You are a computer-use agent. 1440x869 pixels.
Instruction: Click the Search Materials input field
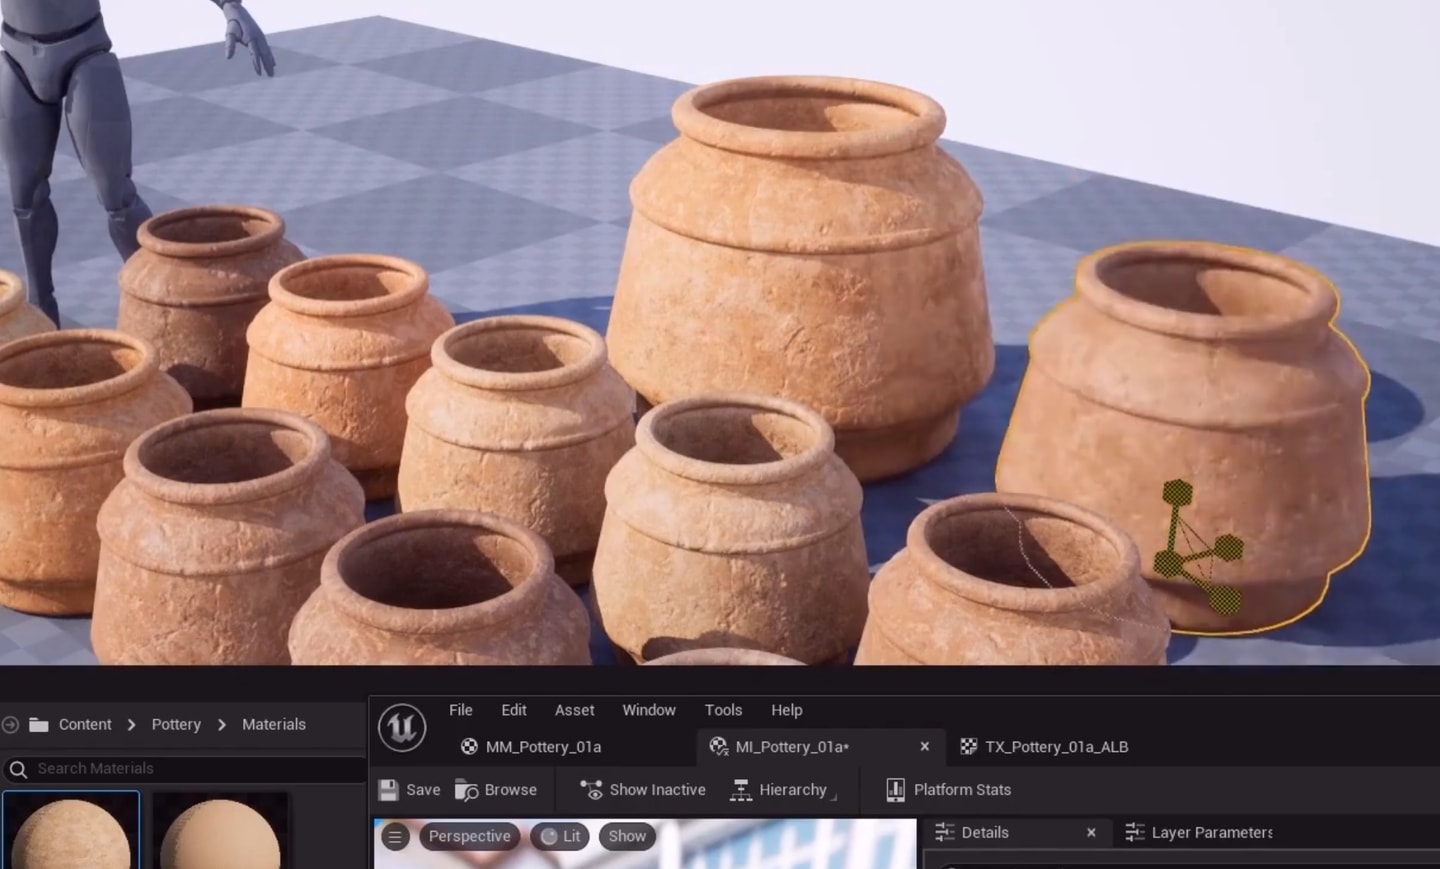(185, 769)
